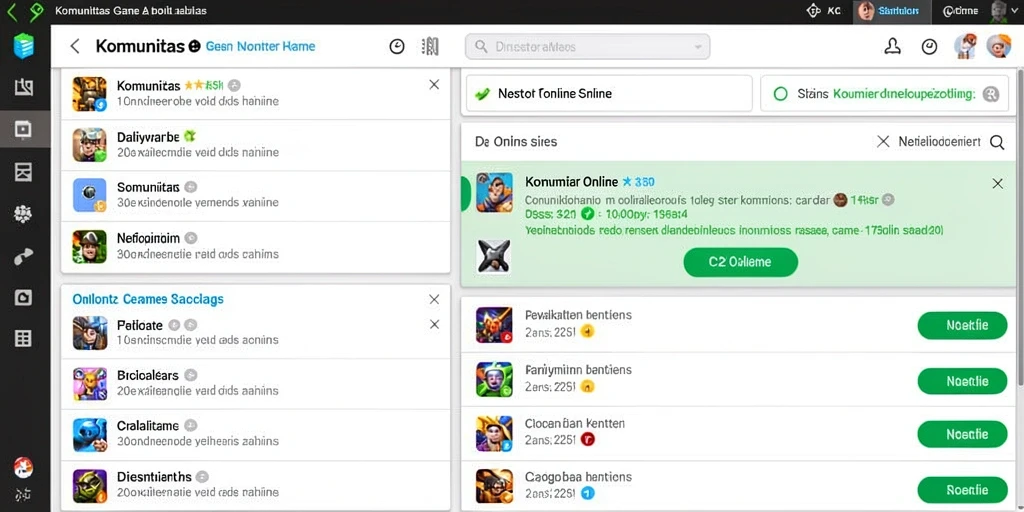Click the search magnifier beside Netieliodoeniert

[x=997, y=142]
